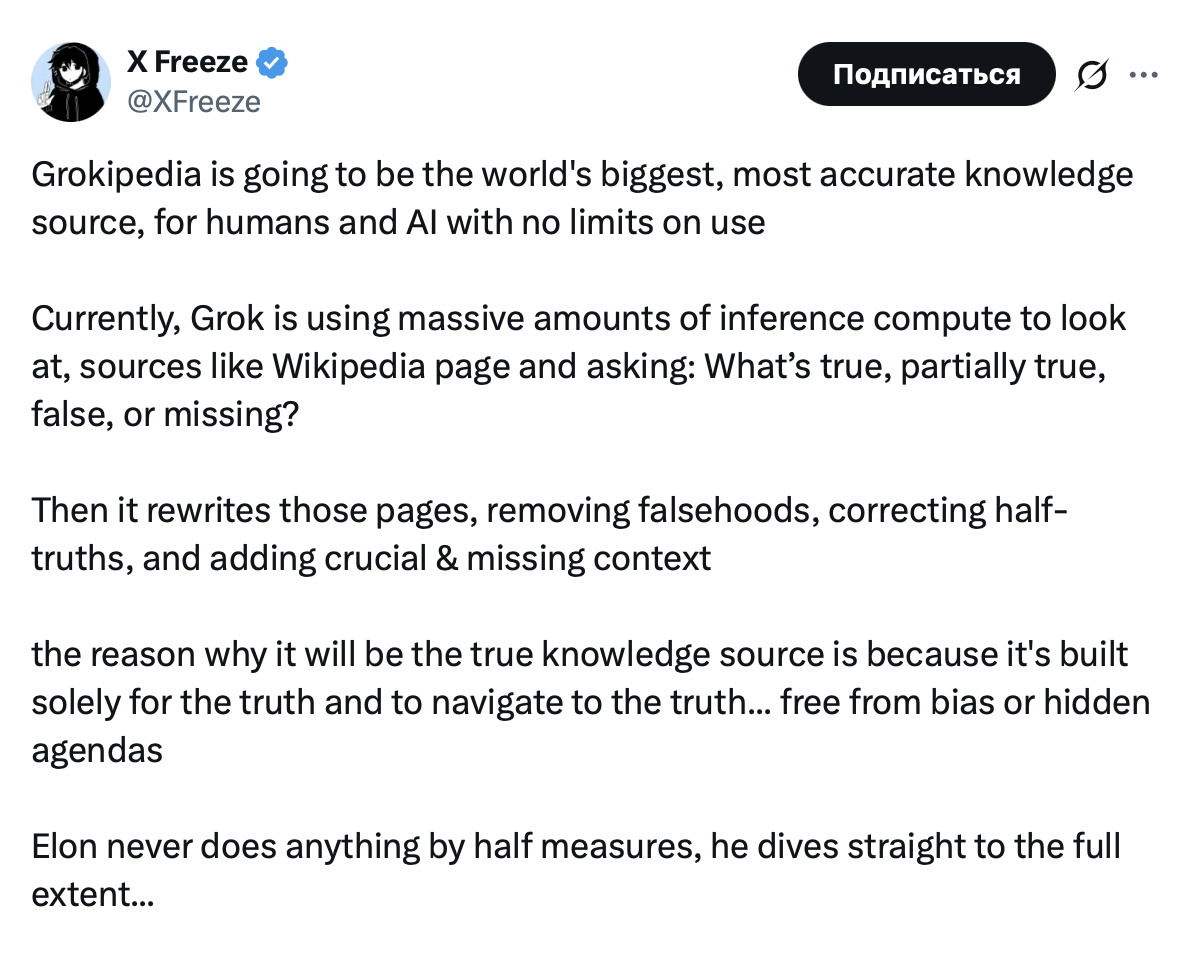Click the paragraph starting "Elon never does"

coord(576,869)
